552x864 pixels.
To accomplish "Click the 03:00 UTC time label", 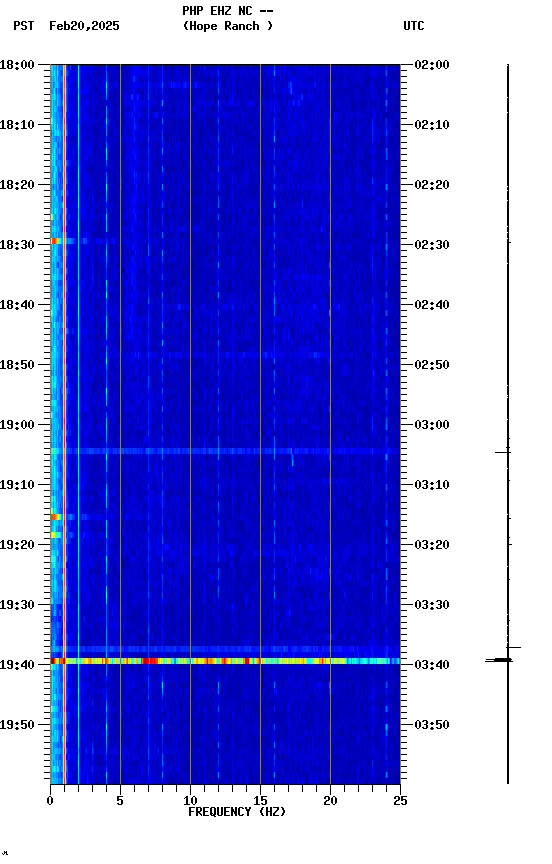I will click(432, 425).
